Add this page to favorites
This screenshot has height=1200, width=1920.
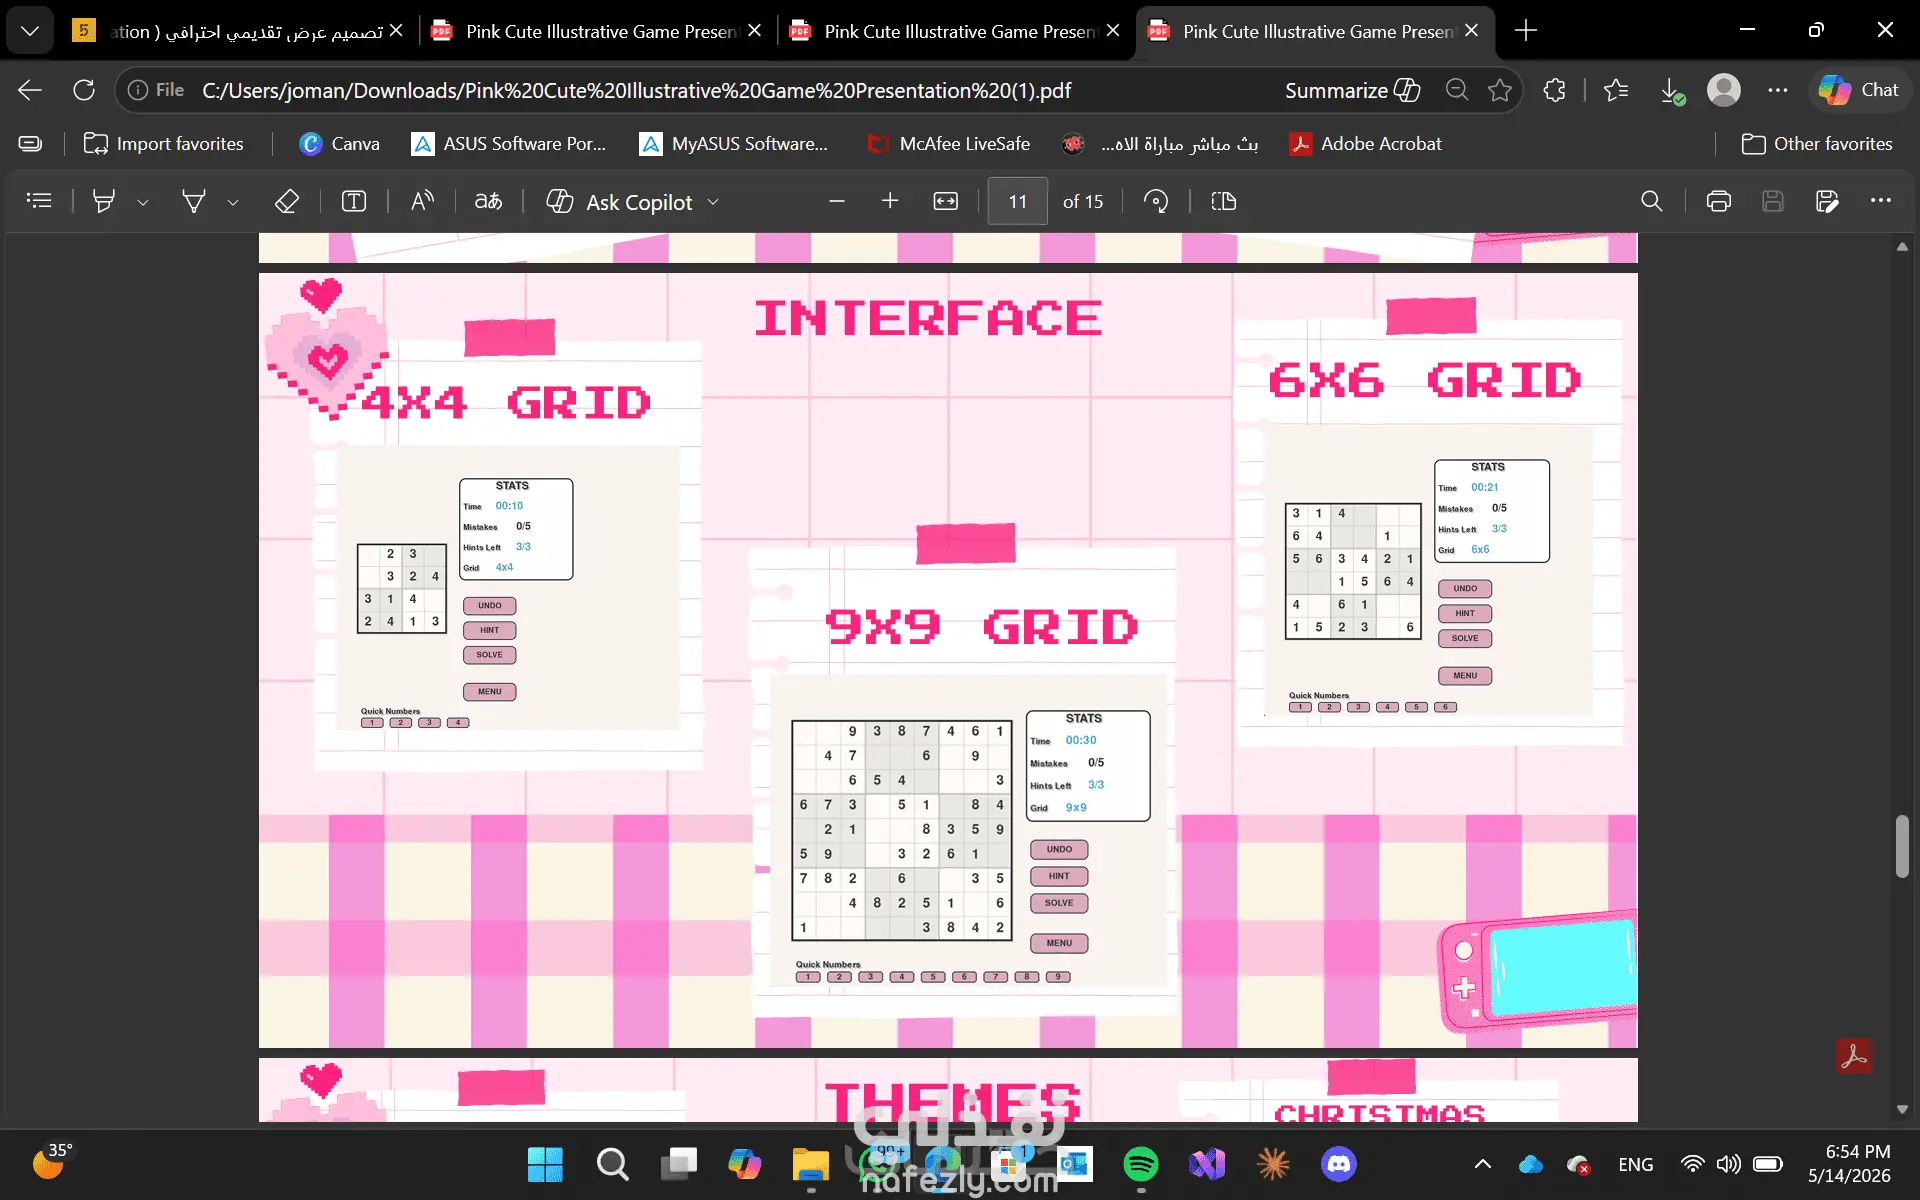coord(1500,90)
